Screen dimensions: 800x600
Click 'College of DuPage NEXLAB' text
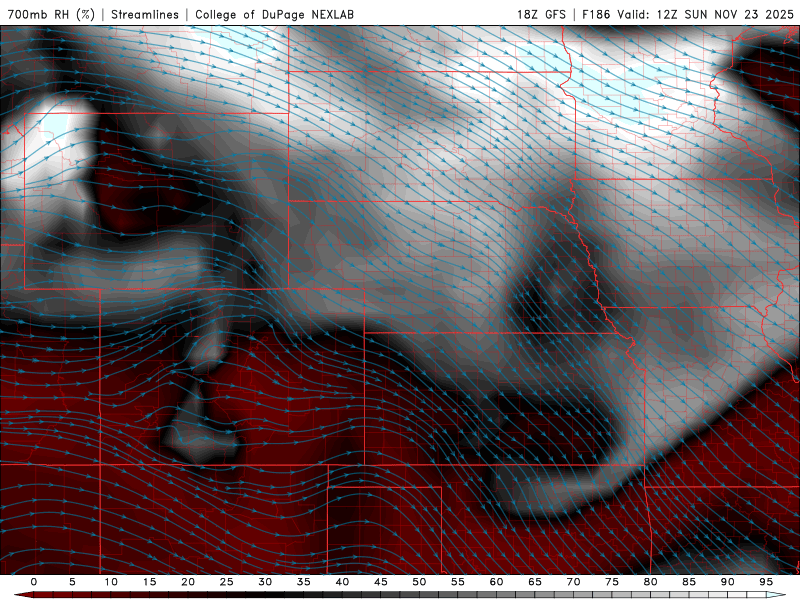274,14
